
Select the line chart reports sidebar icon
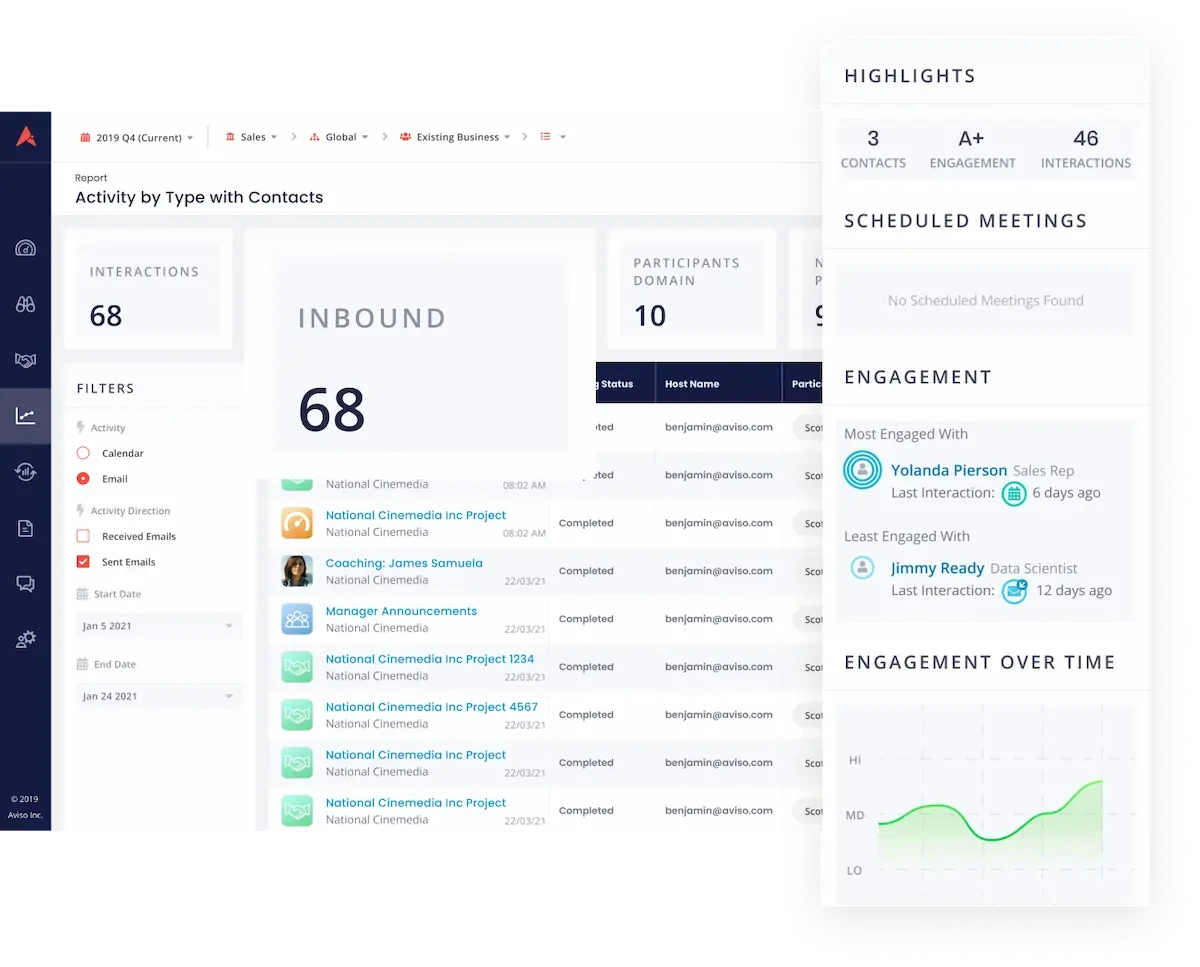(x=26, y=416)
